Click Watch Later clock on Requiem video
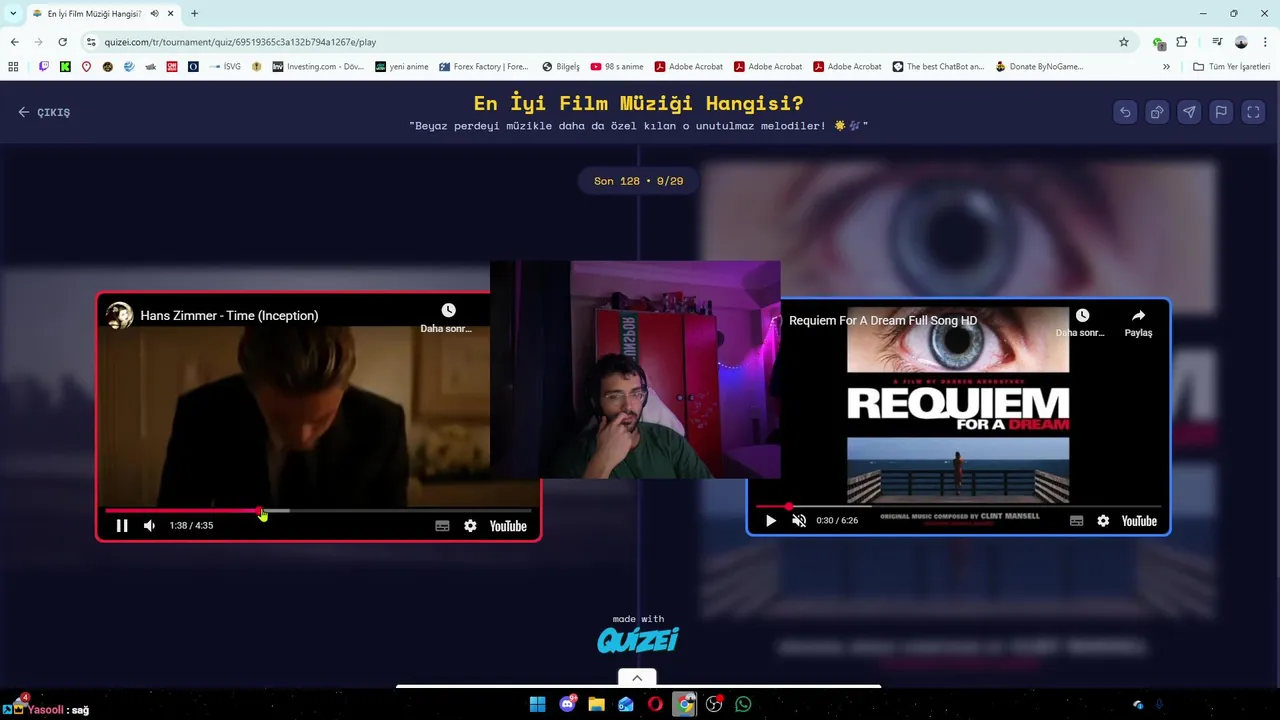 coord(1082,316)
